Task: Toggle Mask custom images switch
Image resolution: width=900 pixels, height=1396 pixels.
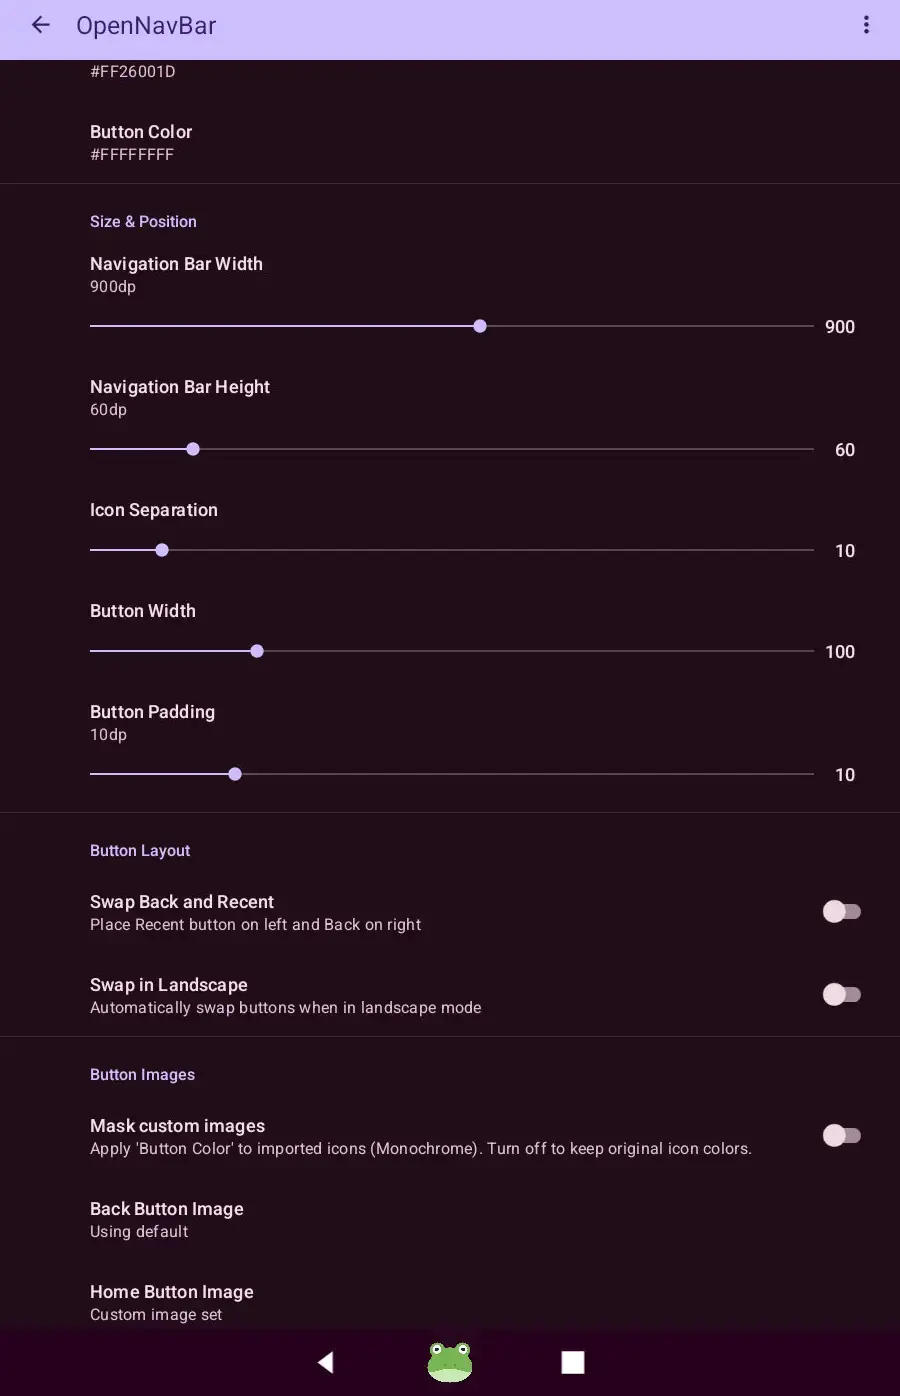Action: [841, 1136]
